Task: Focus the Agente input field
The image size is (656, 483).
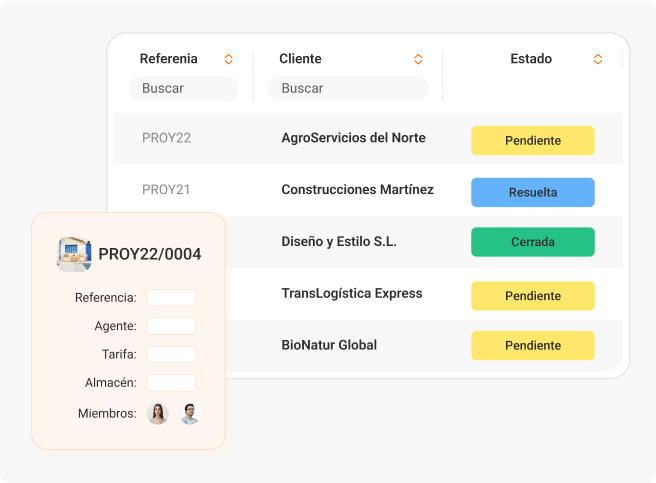Action: point(171,326)
